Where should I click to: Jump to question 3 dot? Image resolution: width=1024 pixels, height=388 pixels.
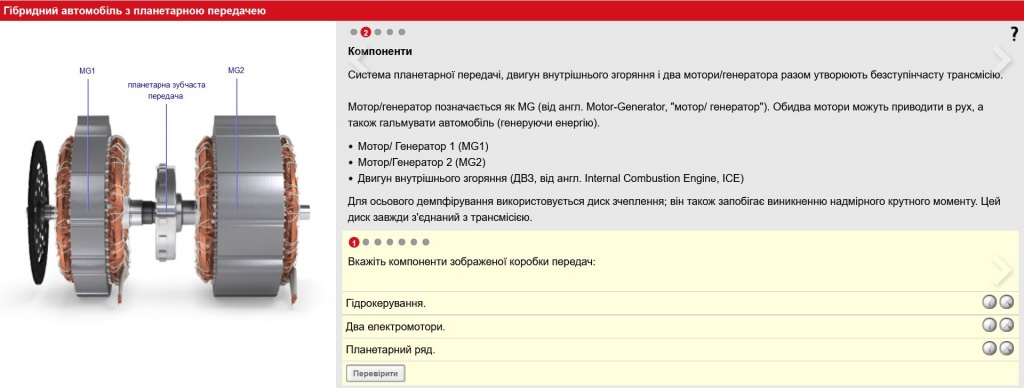click(x=377, y=242)
